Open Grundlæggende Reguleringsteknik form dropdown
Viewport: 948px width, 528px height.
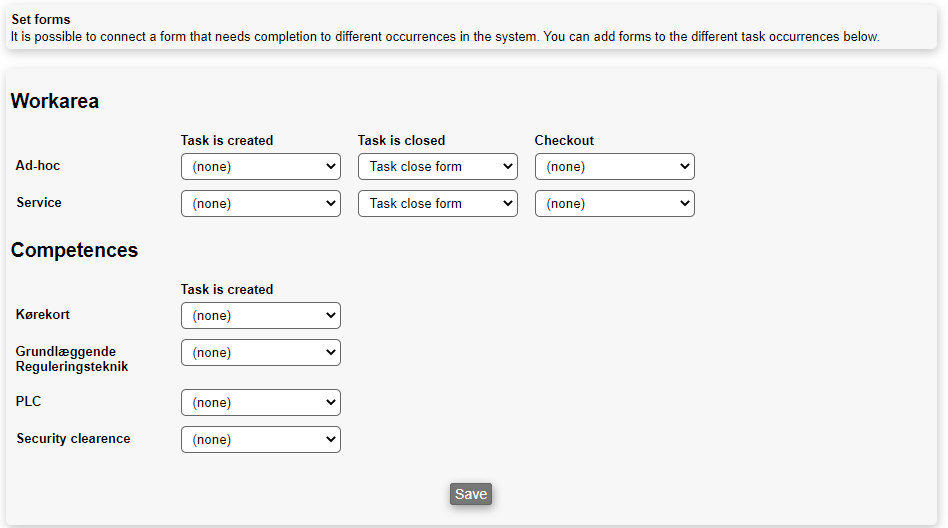pos(260,353)
